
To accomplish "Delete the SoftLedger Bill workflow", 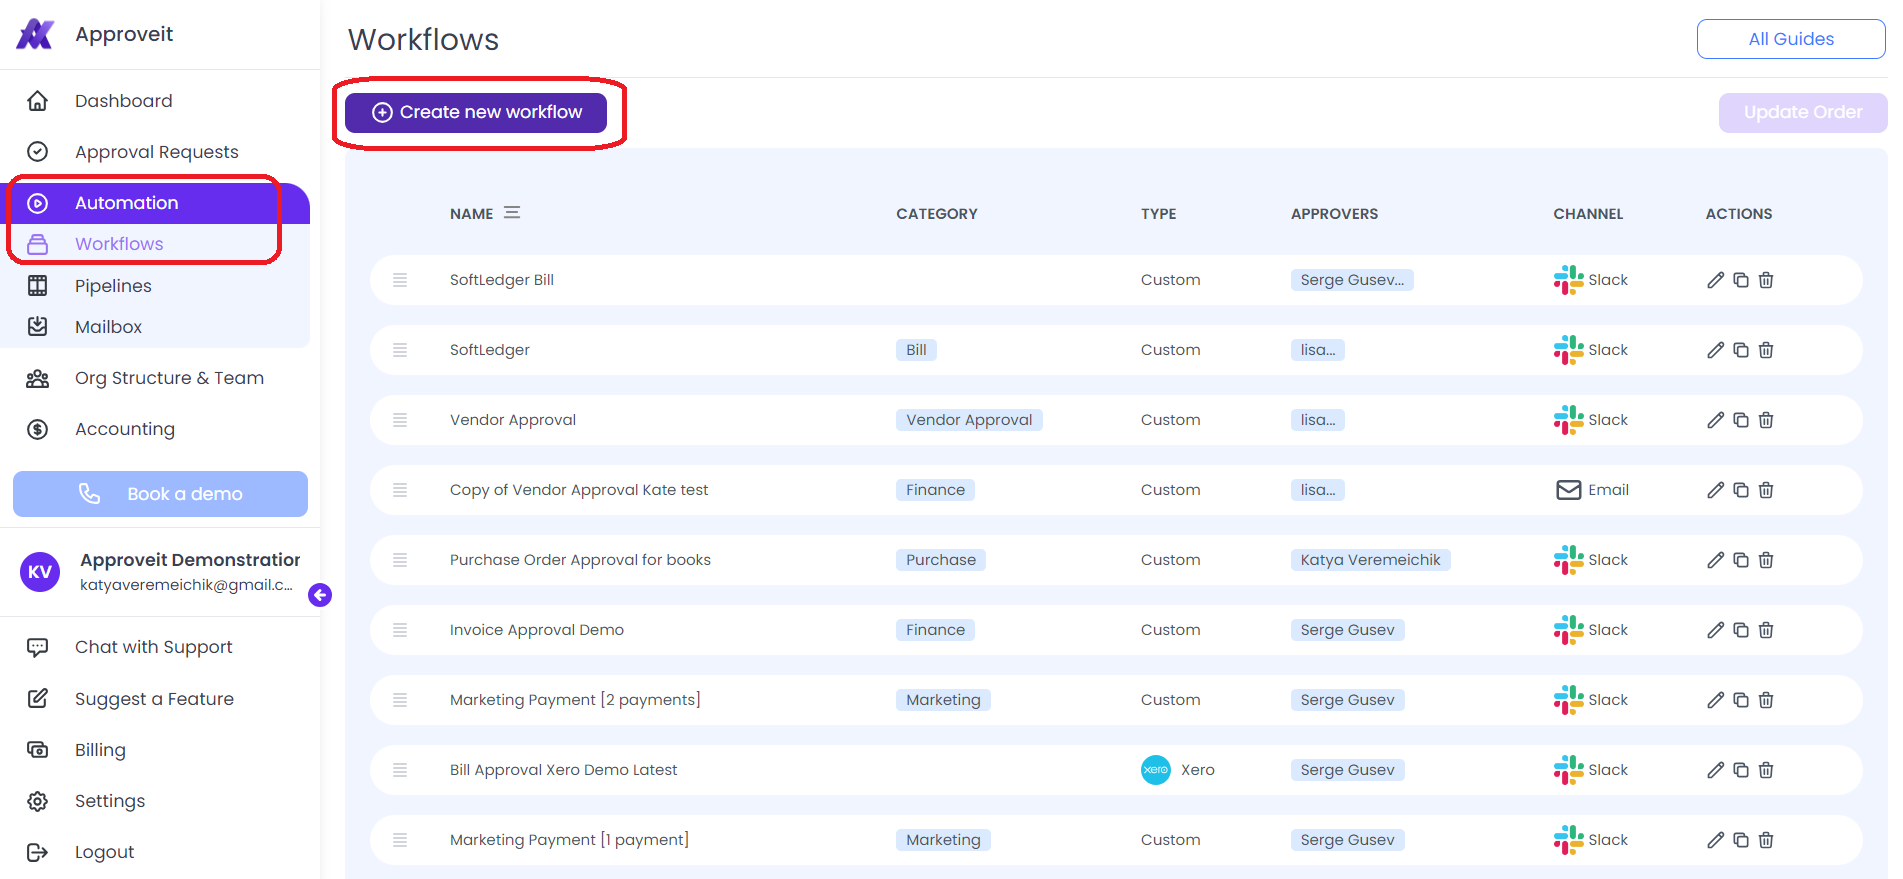I will [1766, 280].
